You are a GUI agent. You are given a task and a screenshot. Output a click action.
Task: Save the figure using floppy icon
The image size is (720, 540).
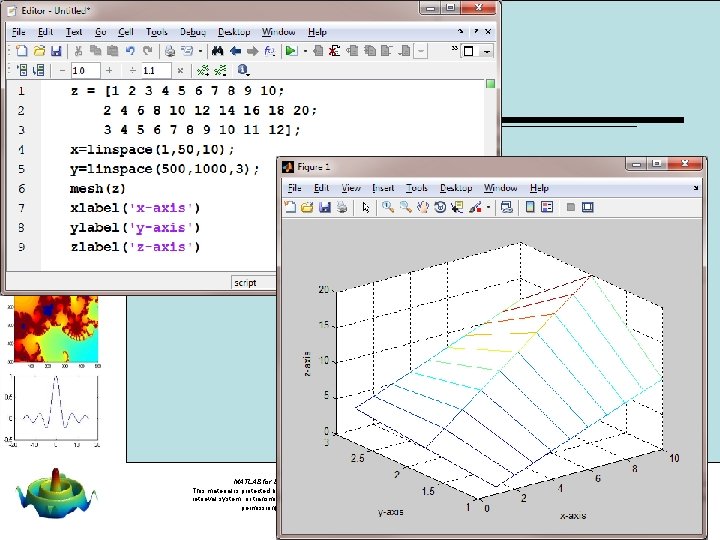tap(325, 207)
